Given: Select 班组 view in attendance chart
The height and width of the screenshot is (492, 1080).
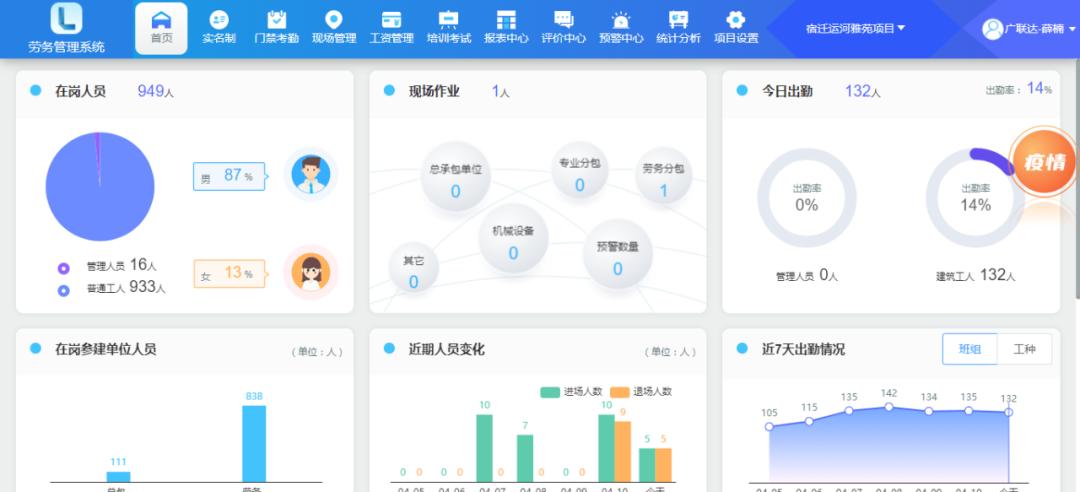Looking at the screenshot, I should coord(970,349).
